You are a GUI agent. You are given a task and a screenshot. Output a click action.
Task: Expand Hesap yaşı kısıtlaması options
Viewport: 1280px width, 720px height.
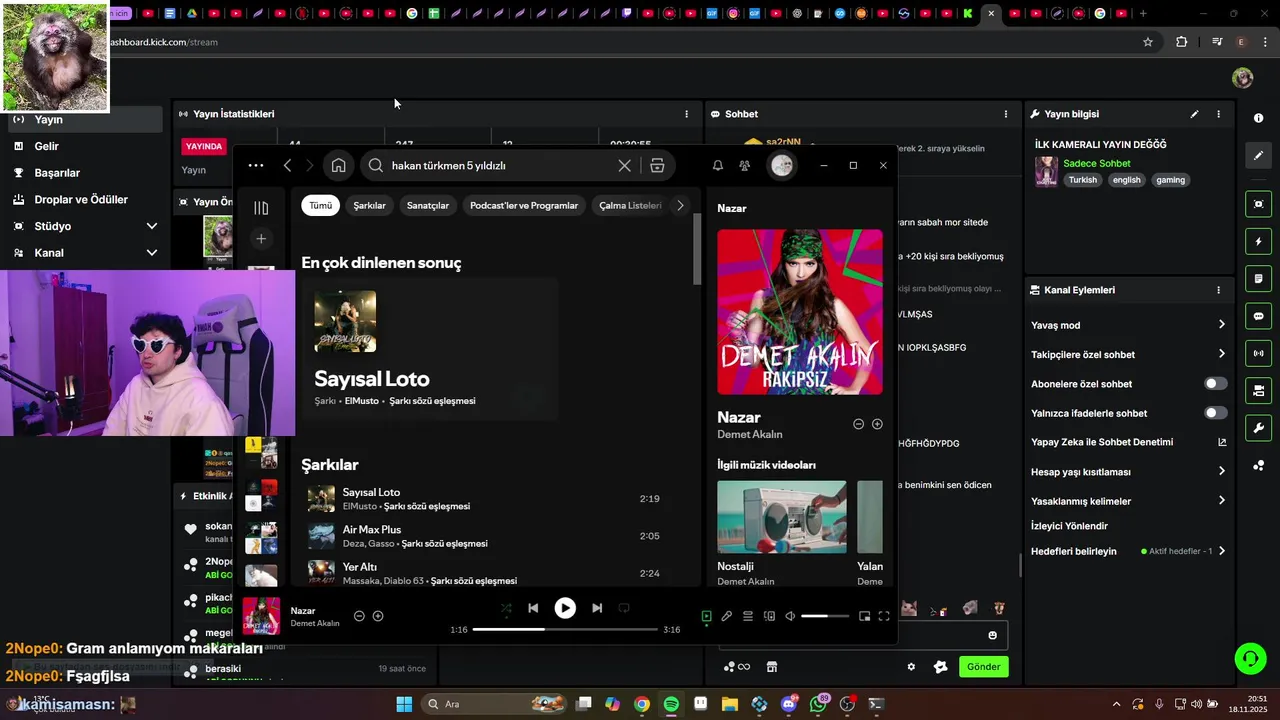tap(1221, 471)
